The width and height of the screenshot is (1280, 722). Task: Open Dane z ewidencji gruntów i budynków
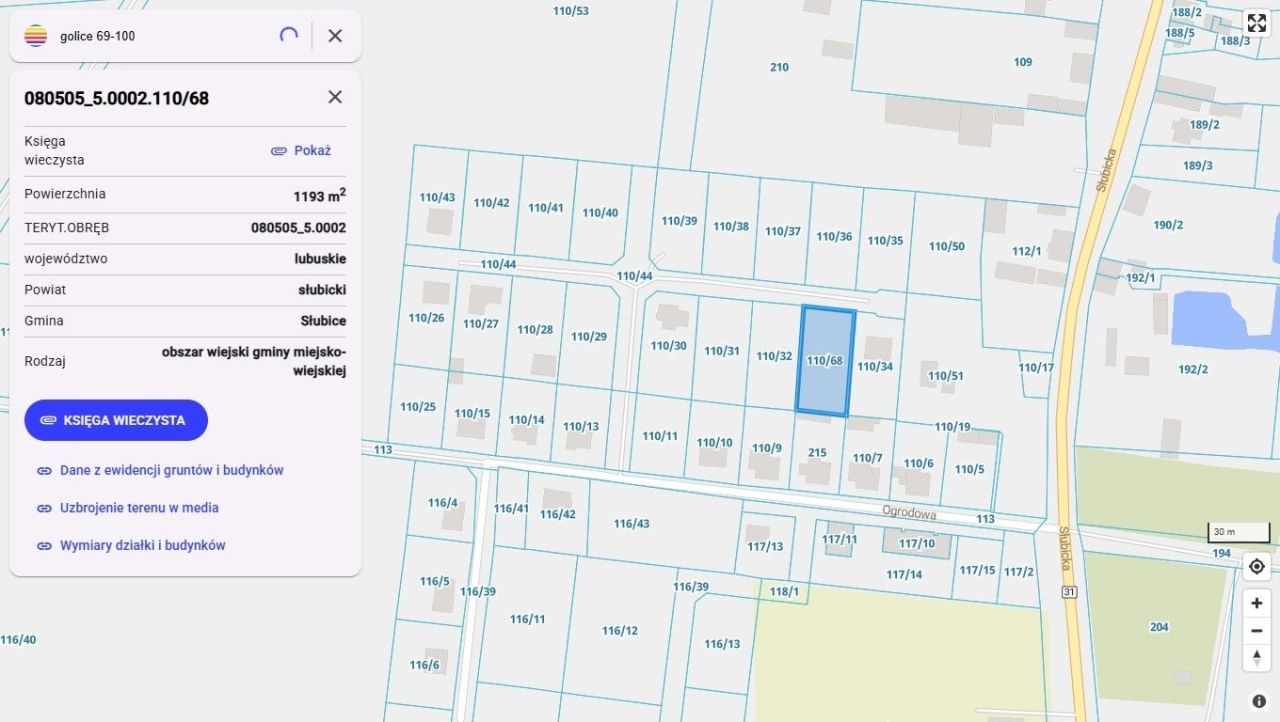[x=172, y=470]
